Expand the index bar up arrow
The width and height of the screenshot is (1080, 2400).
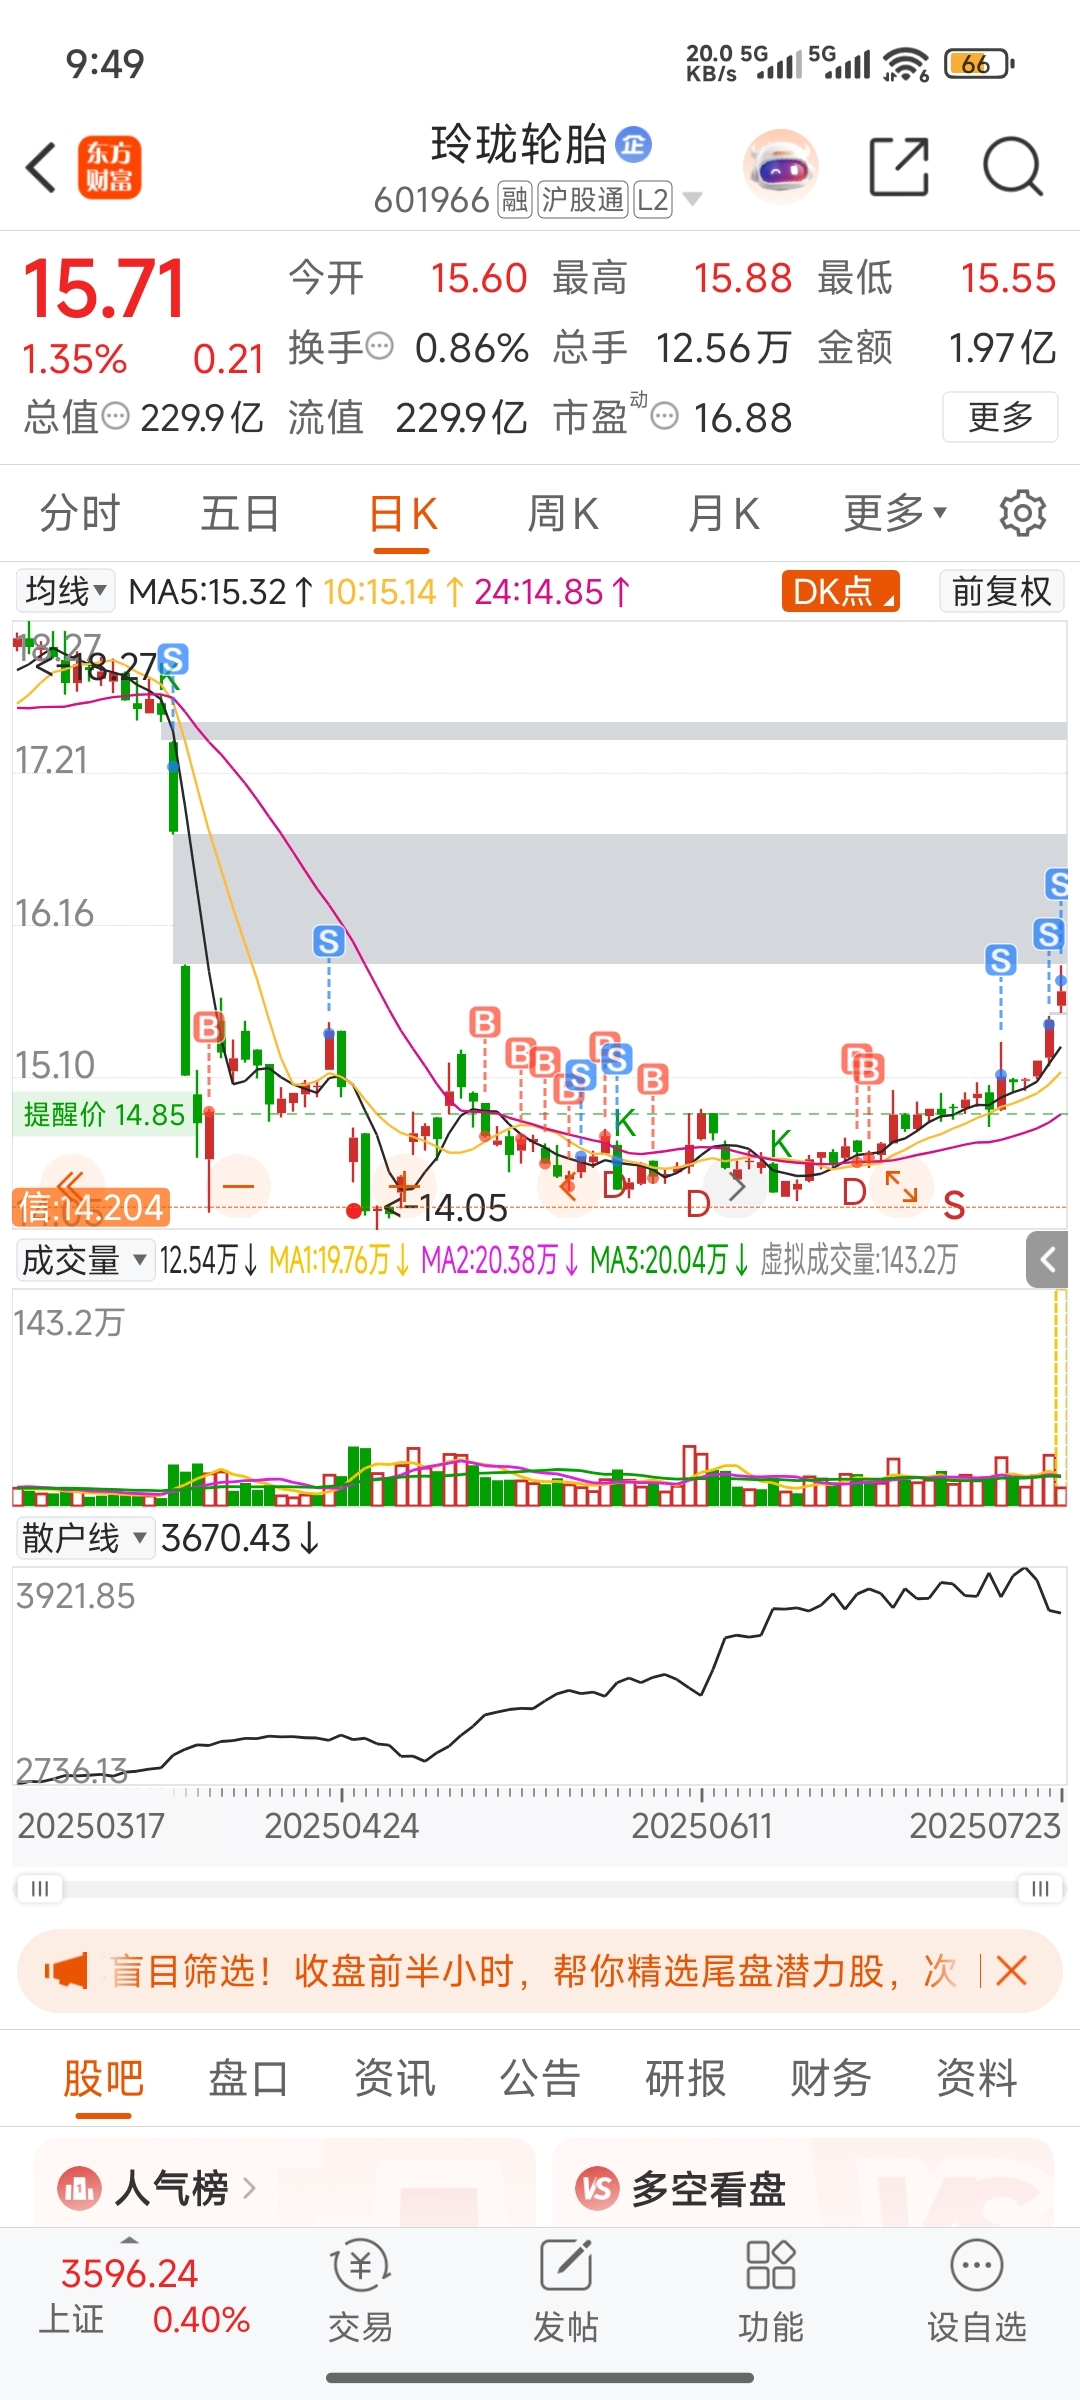(x=129, y=2240)
